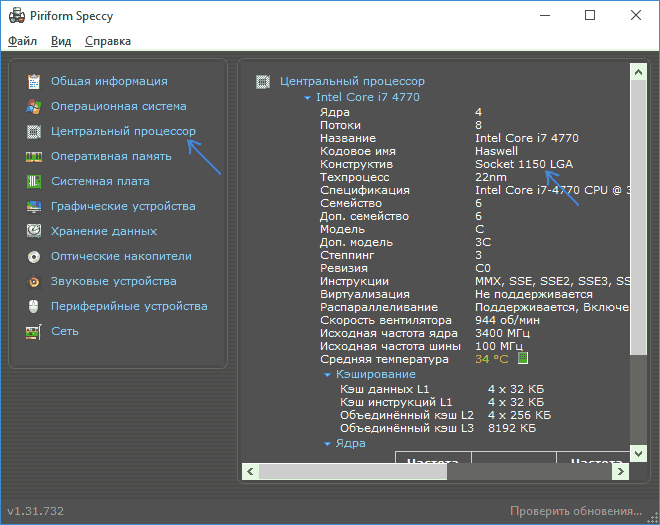The width and height of the screenshot is (660, 525).
Task: Click the Центральный процессор content heading
Action: coord(352,81)
